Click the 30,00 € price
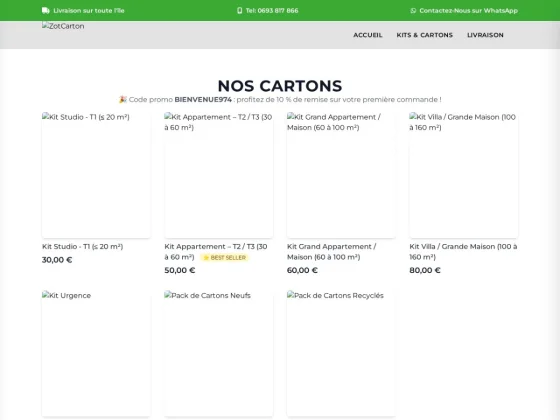 tap(57, 260)
